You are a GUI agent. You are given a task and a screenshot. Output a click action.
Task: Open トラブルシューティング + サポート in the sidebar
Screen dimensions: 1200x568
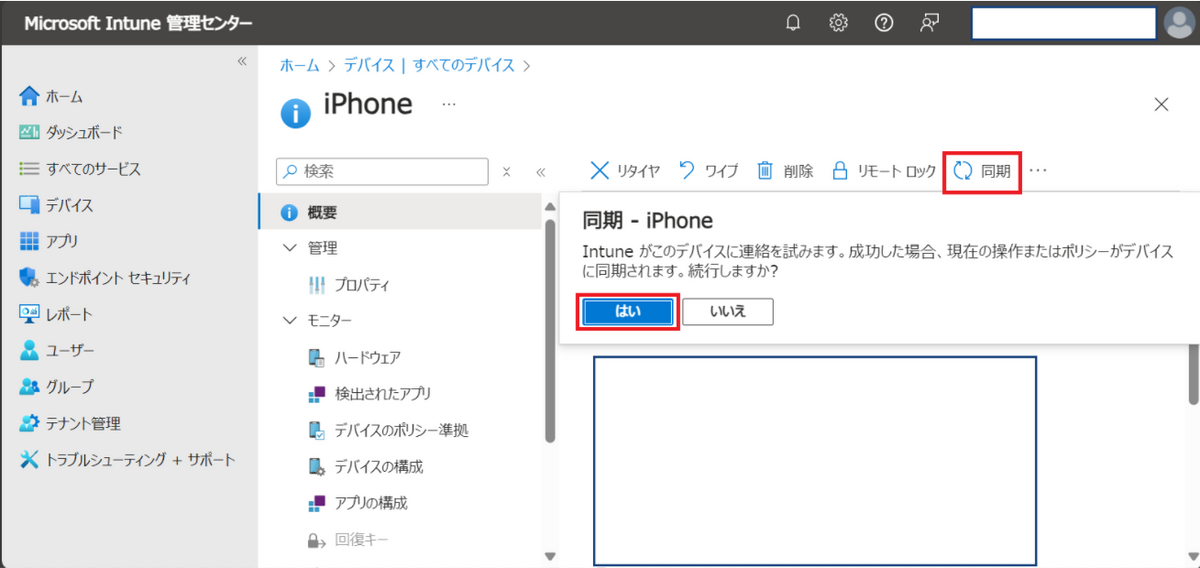pyautogui.click(x=127, y=460)
